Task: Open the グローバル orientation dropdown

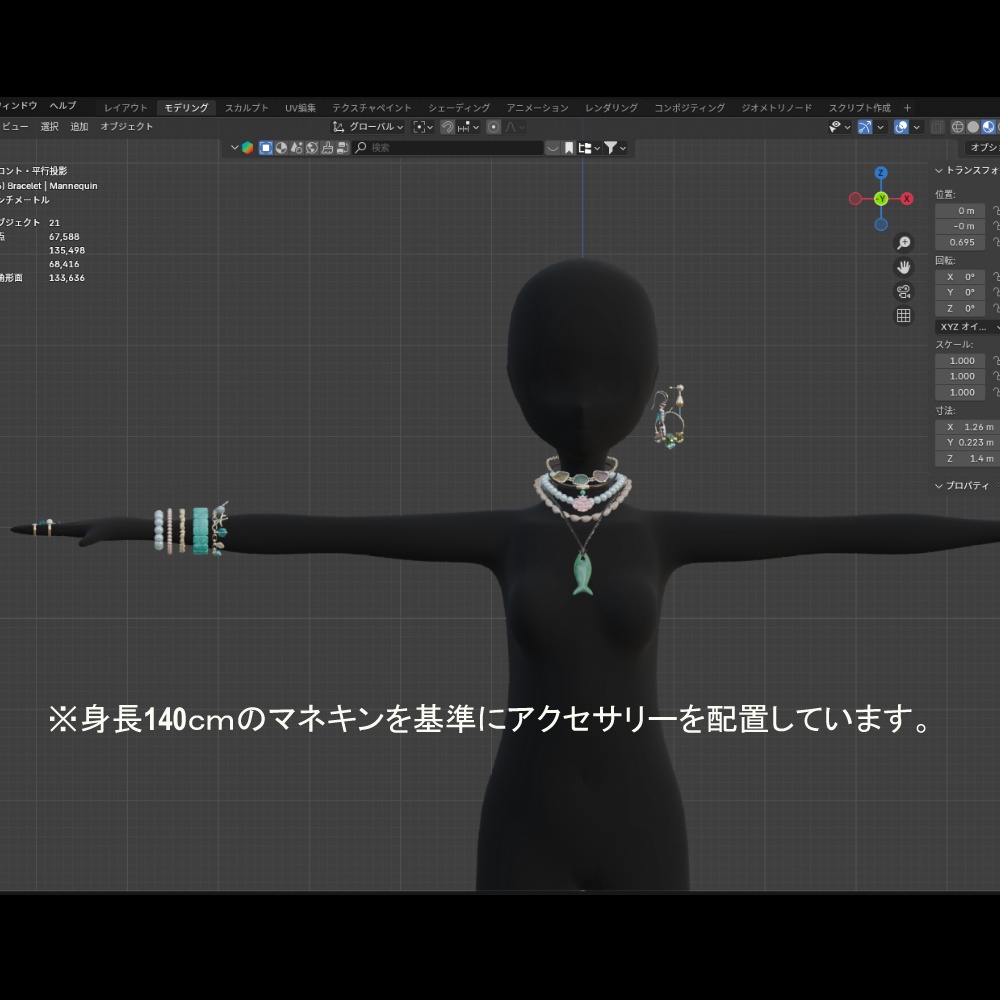Action: coord(368,127)
